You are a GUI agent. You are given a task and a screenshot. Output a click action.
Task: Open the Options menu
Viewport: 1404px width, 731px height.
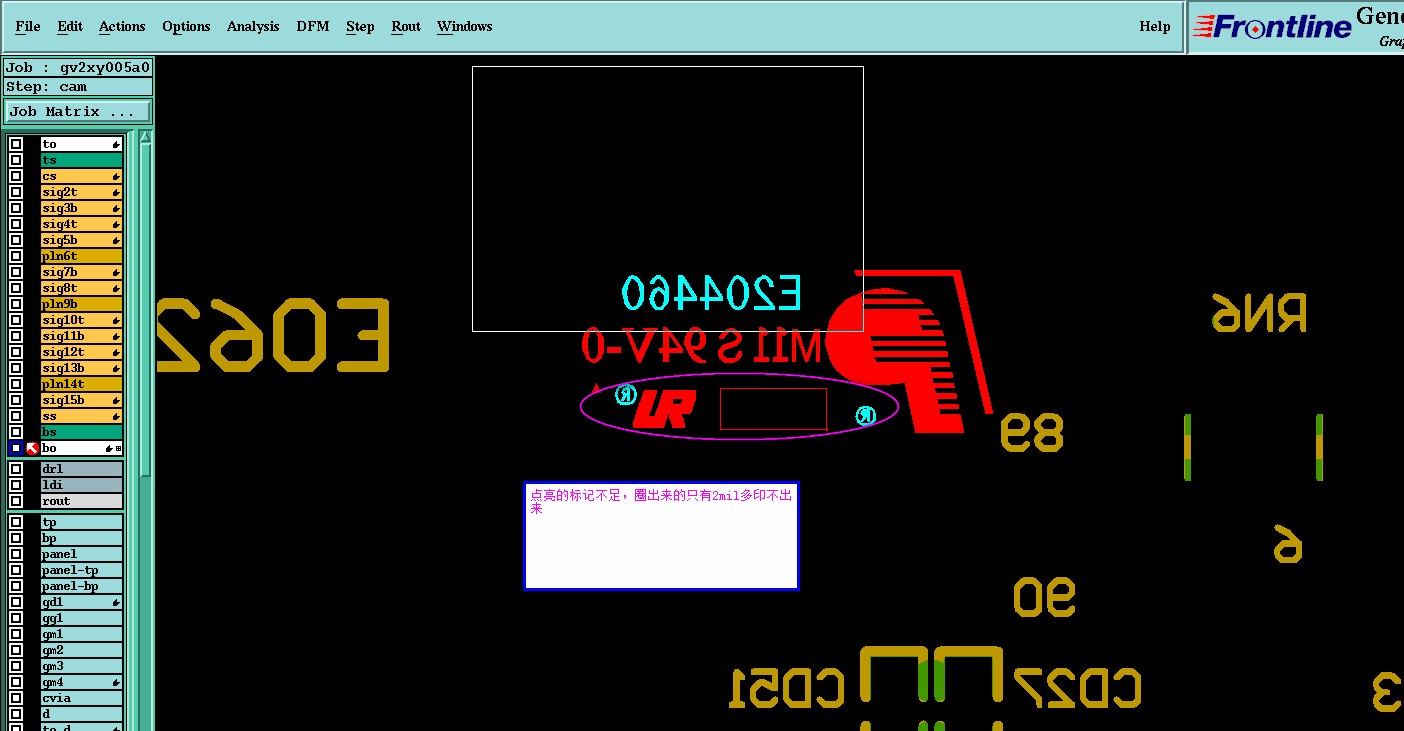point(186,26)
